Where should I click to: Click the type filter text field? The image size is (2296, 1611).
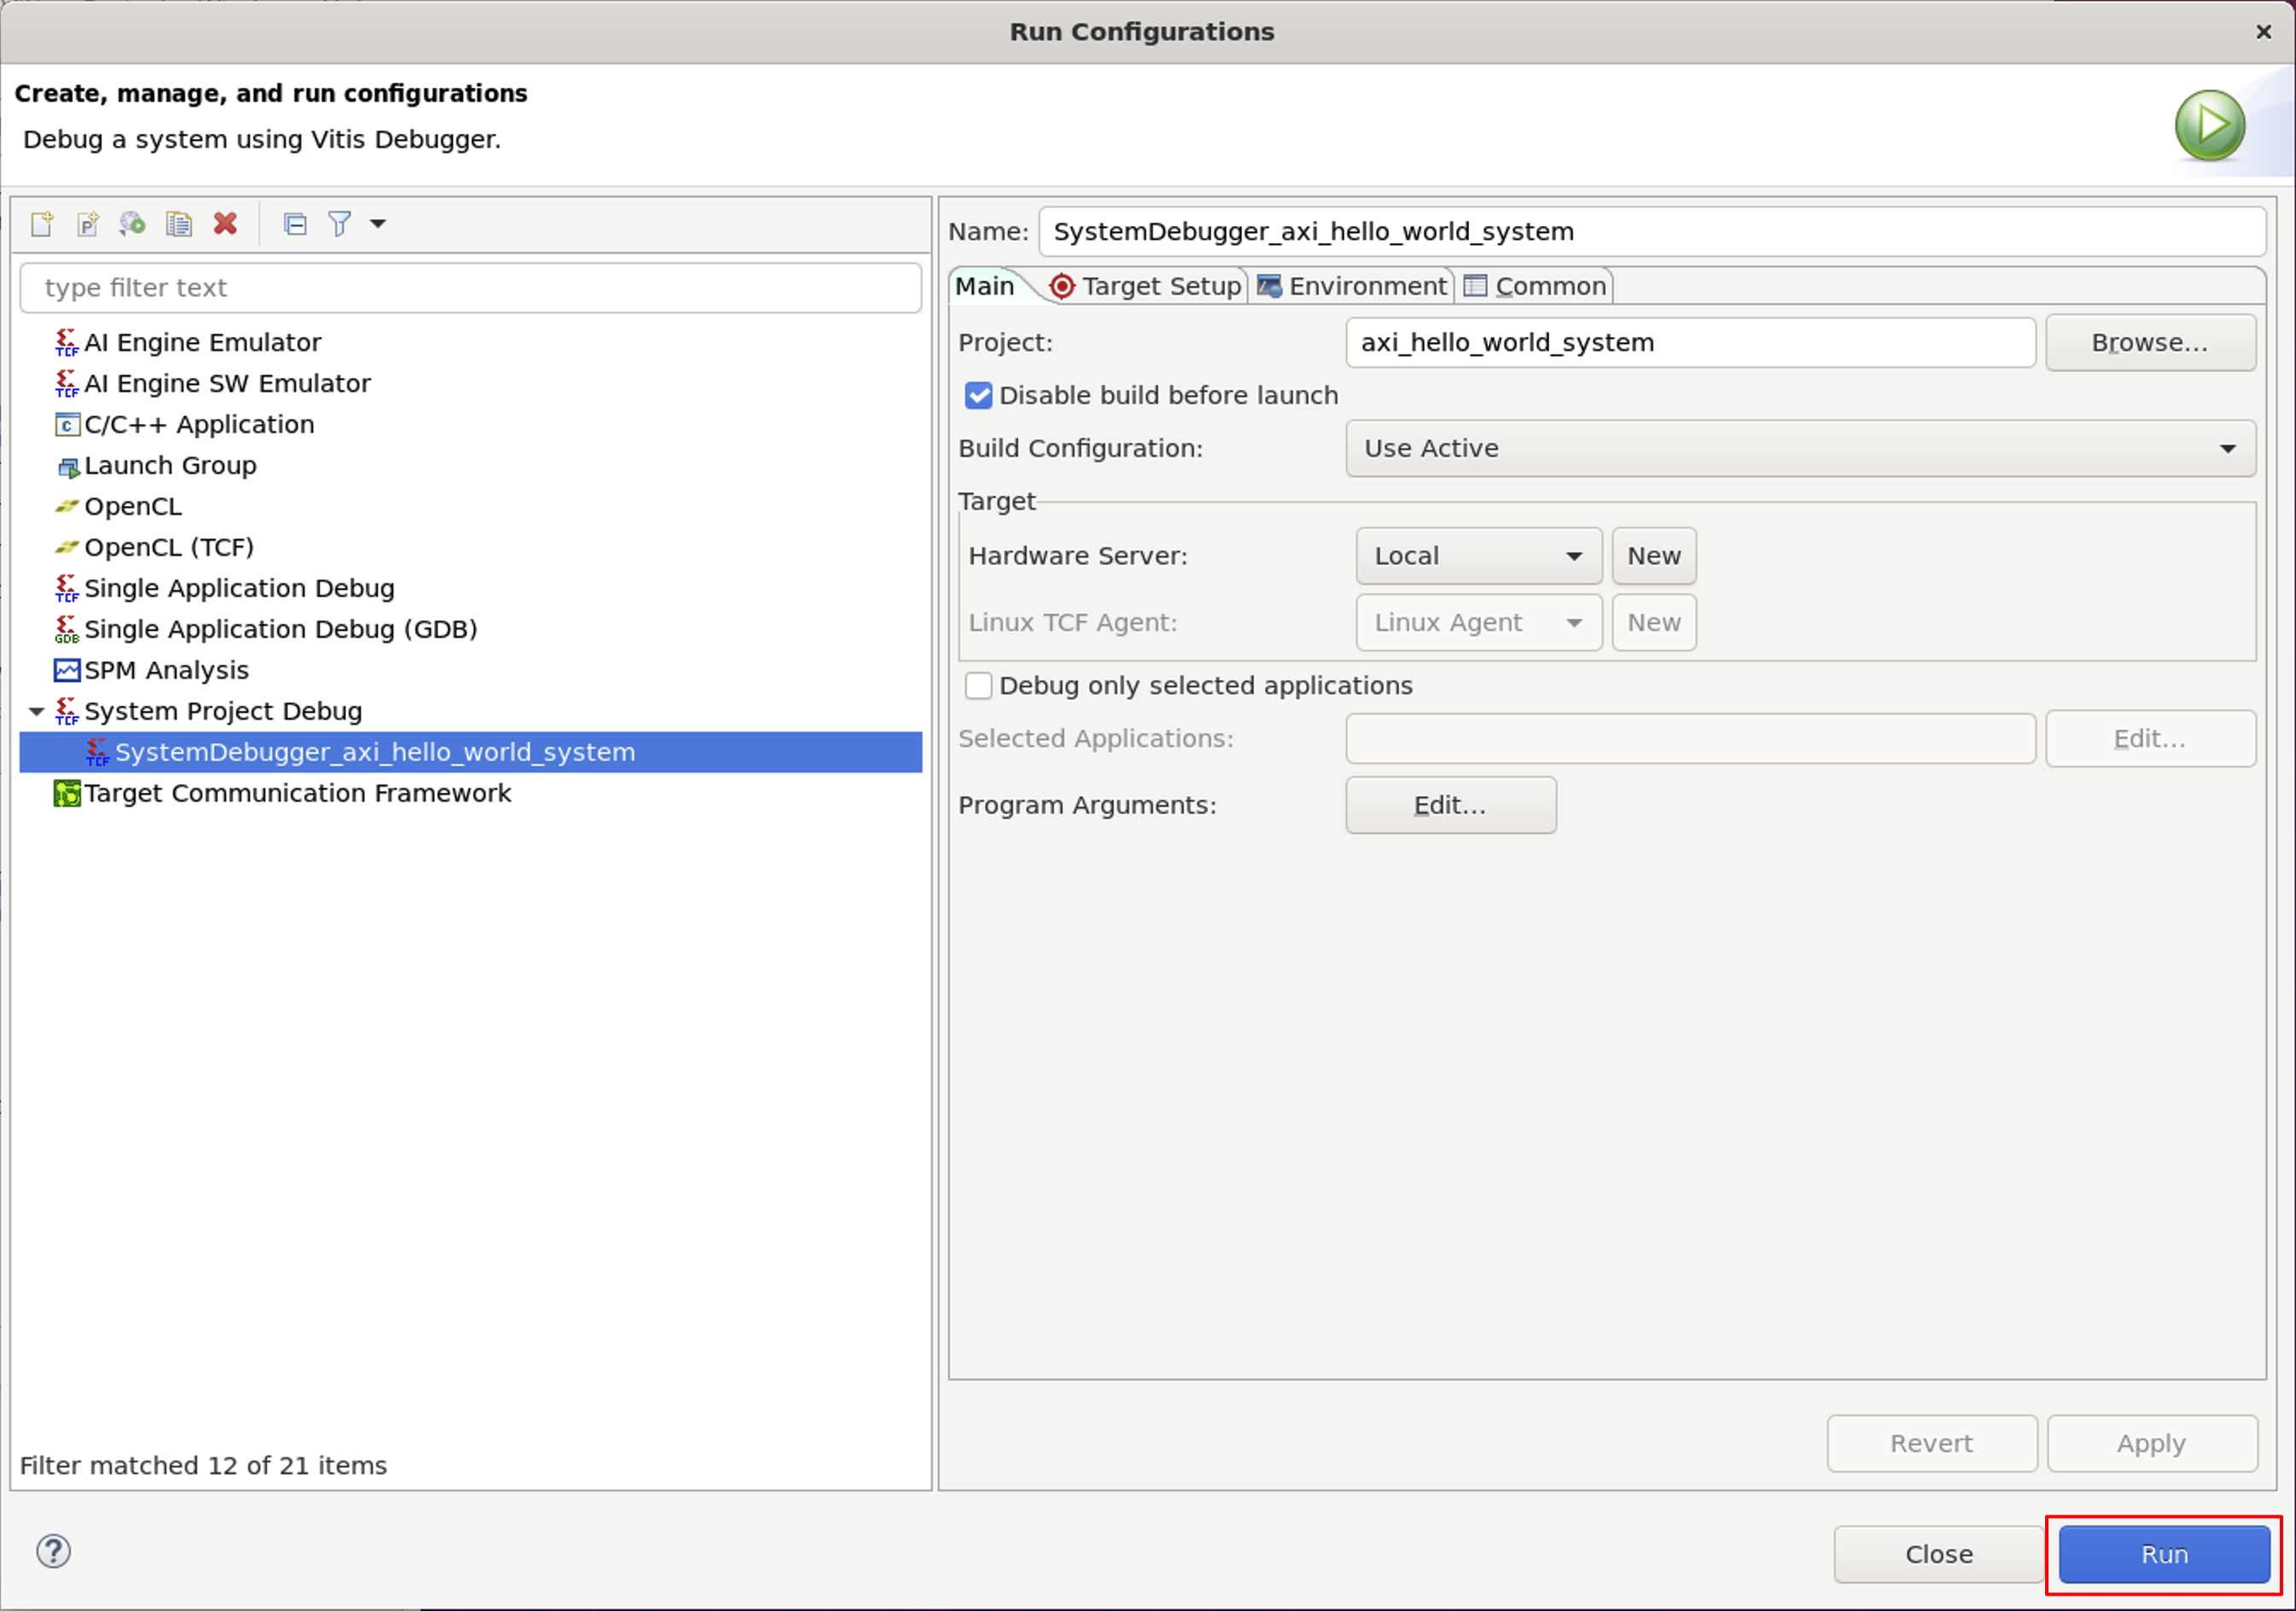click(470, 288)
